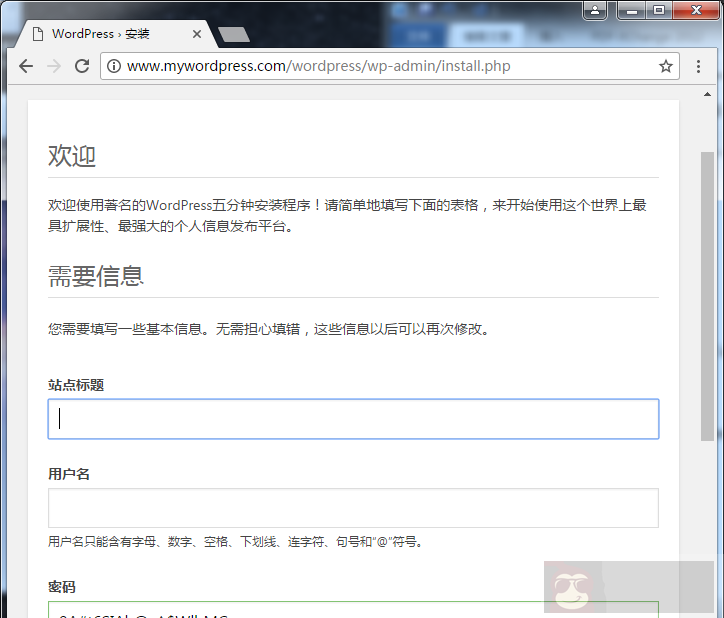Close the Chrome window
Image resolution: width=724 pixels, height=618 pixels.
[696, 10]
